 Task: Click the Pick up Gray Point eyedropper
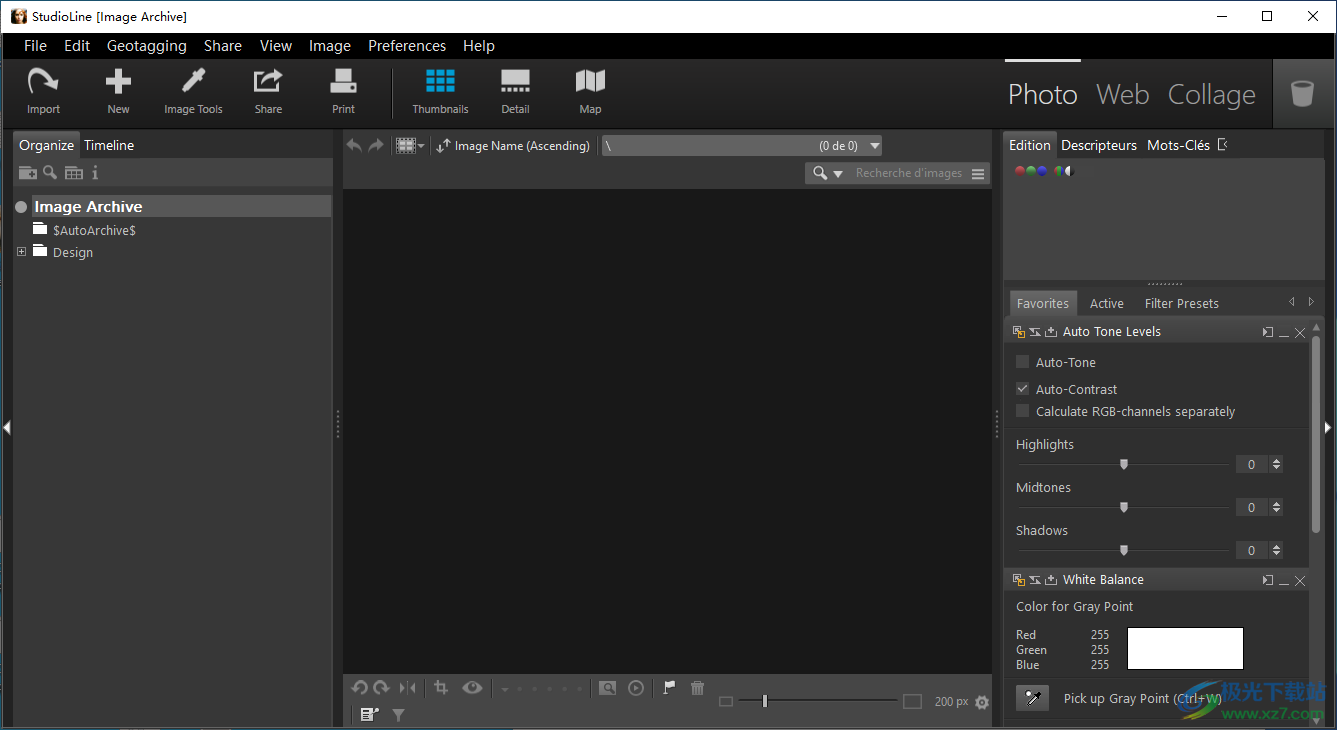1031,697
